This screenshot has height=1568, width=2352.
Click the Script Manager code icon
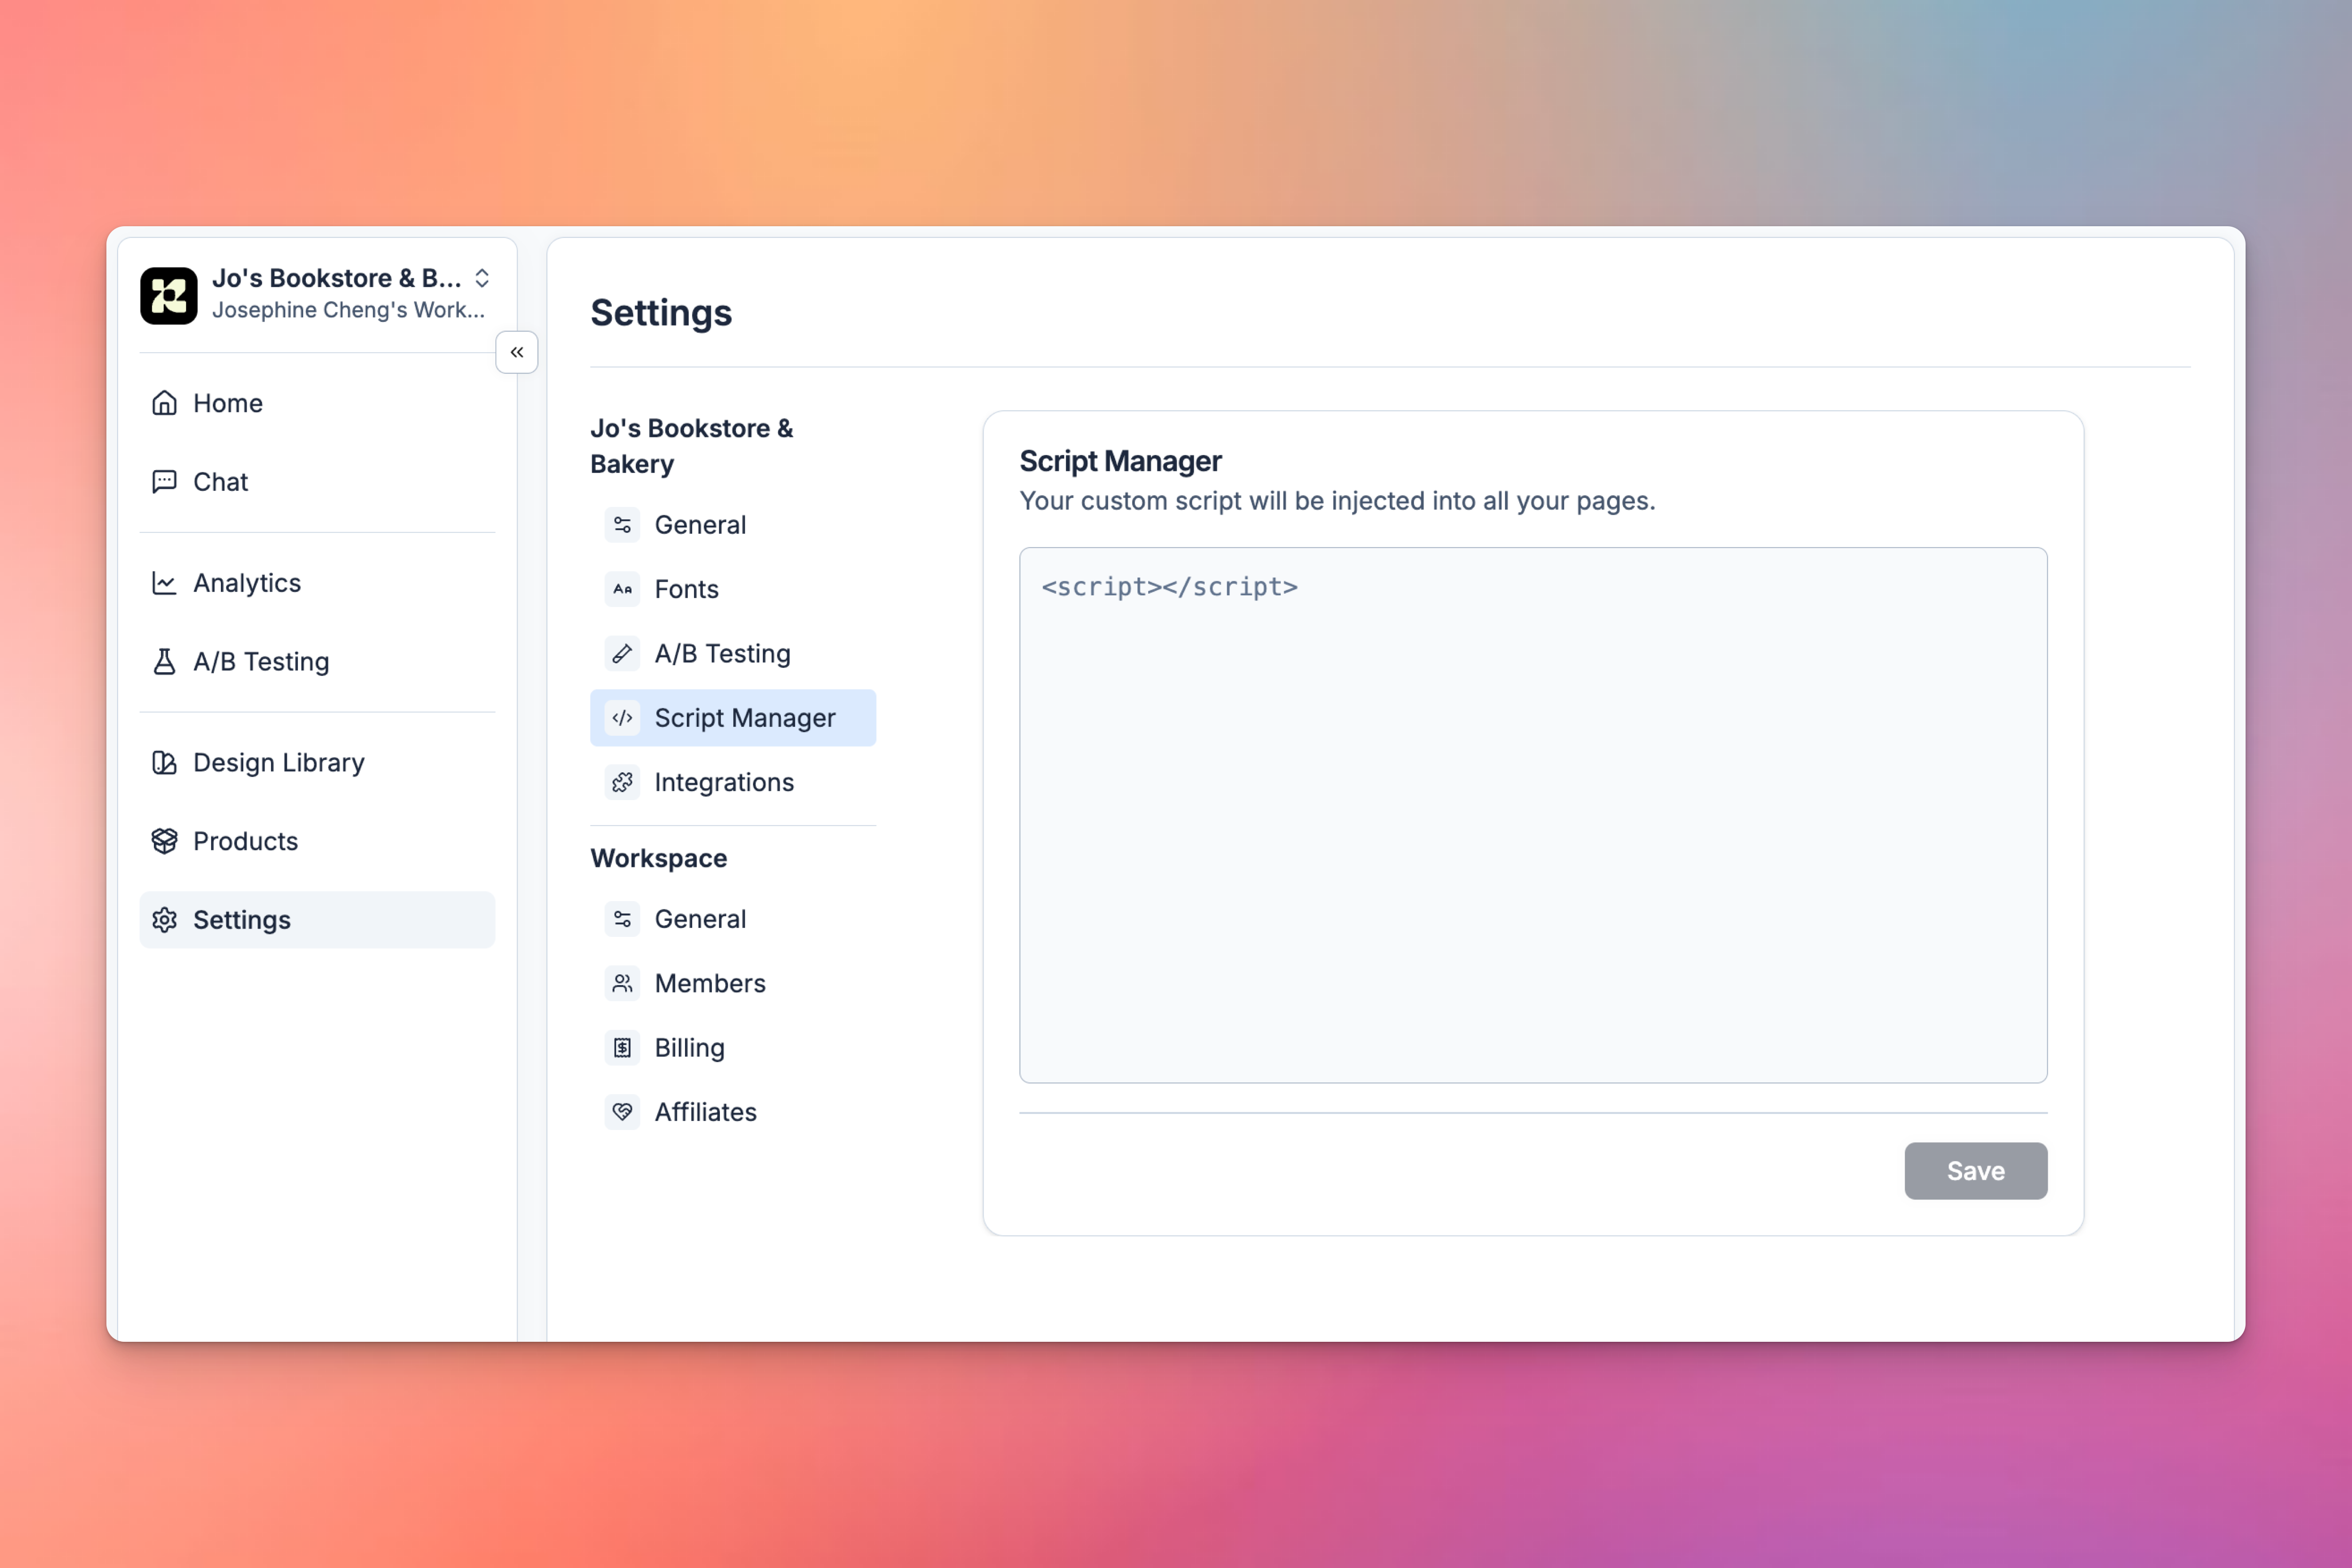(622, 717)
